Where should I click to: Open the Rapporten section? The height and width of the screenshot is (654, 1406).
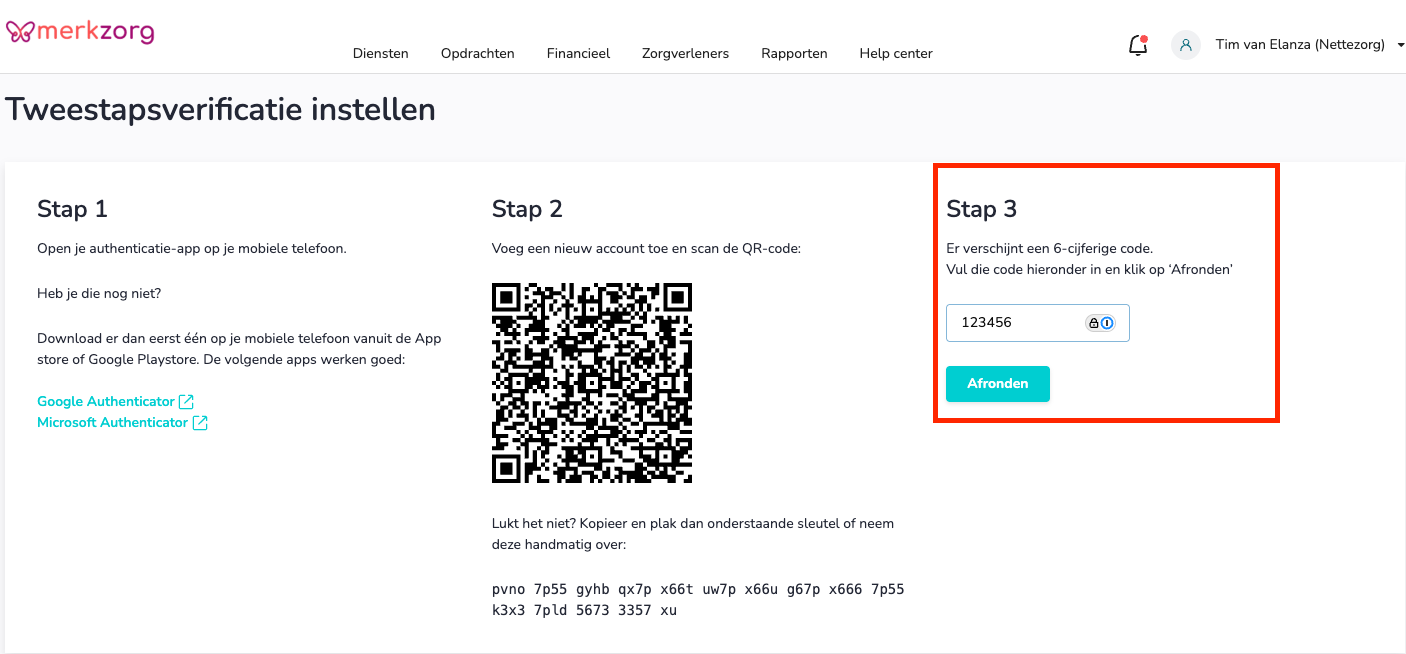[794, 54]
